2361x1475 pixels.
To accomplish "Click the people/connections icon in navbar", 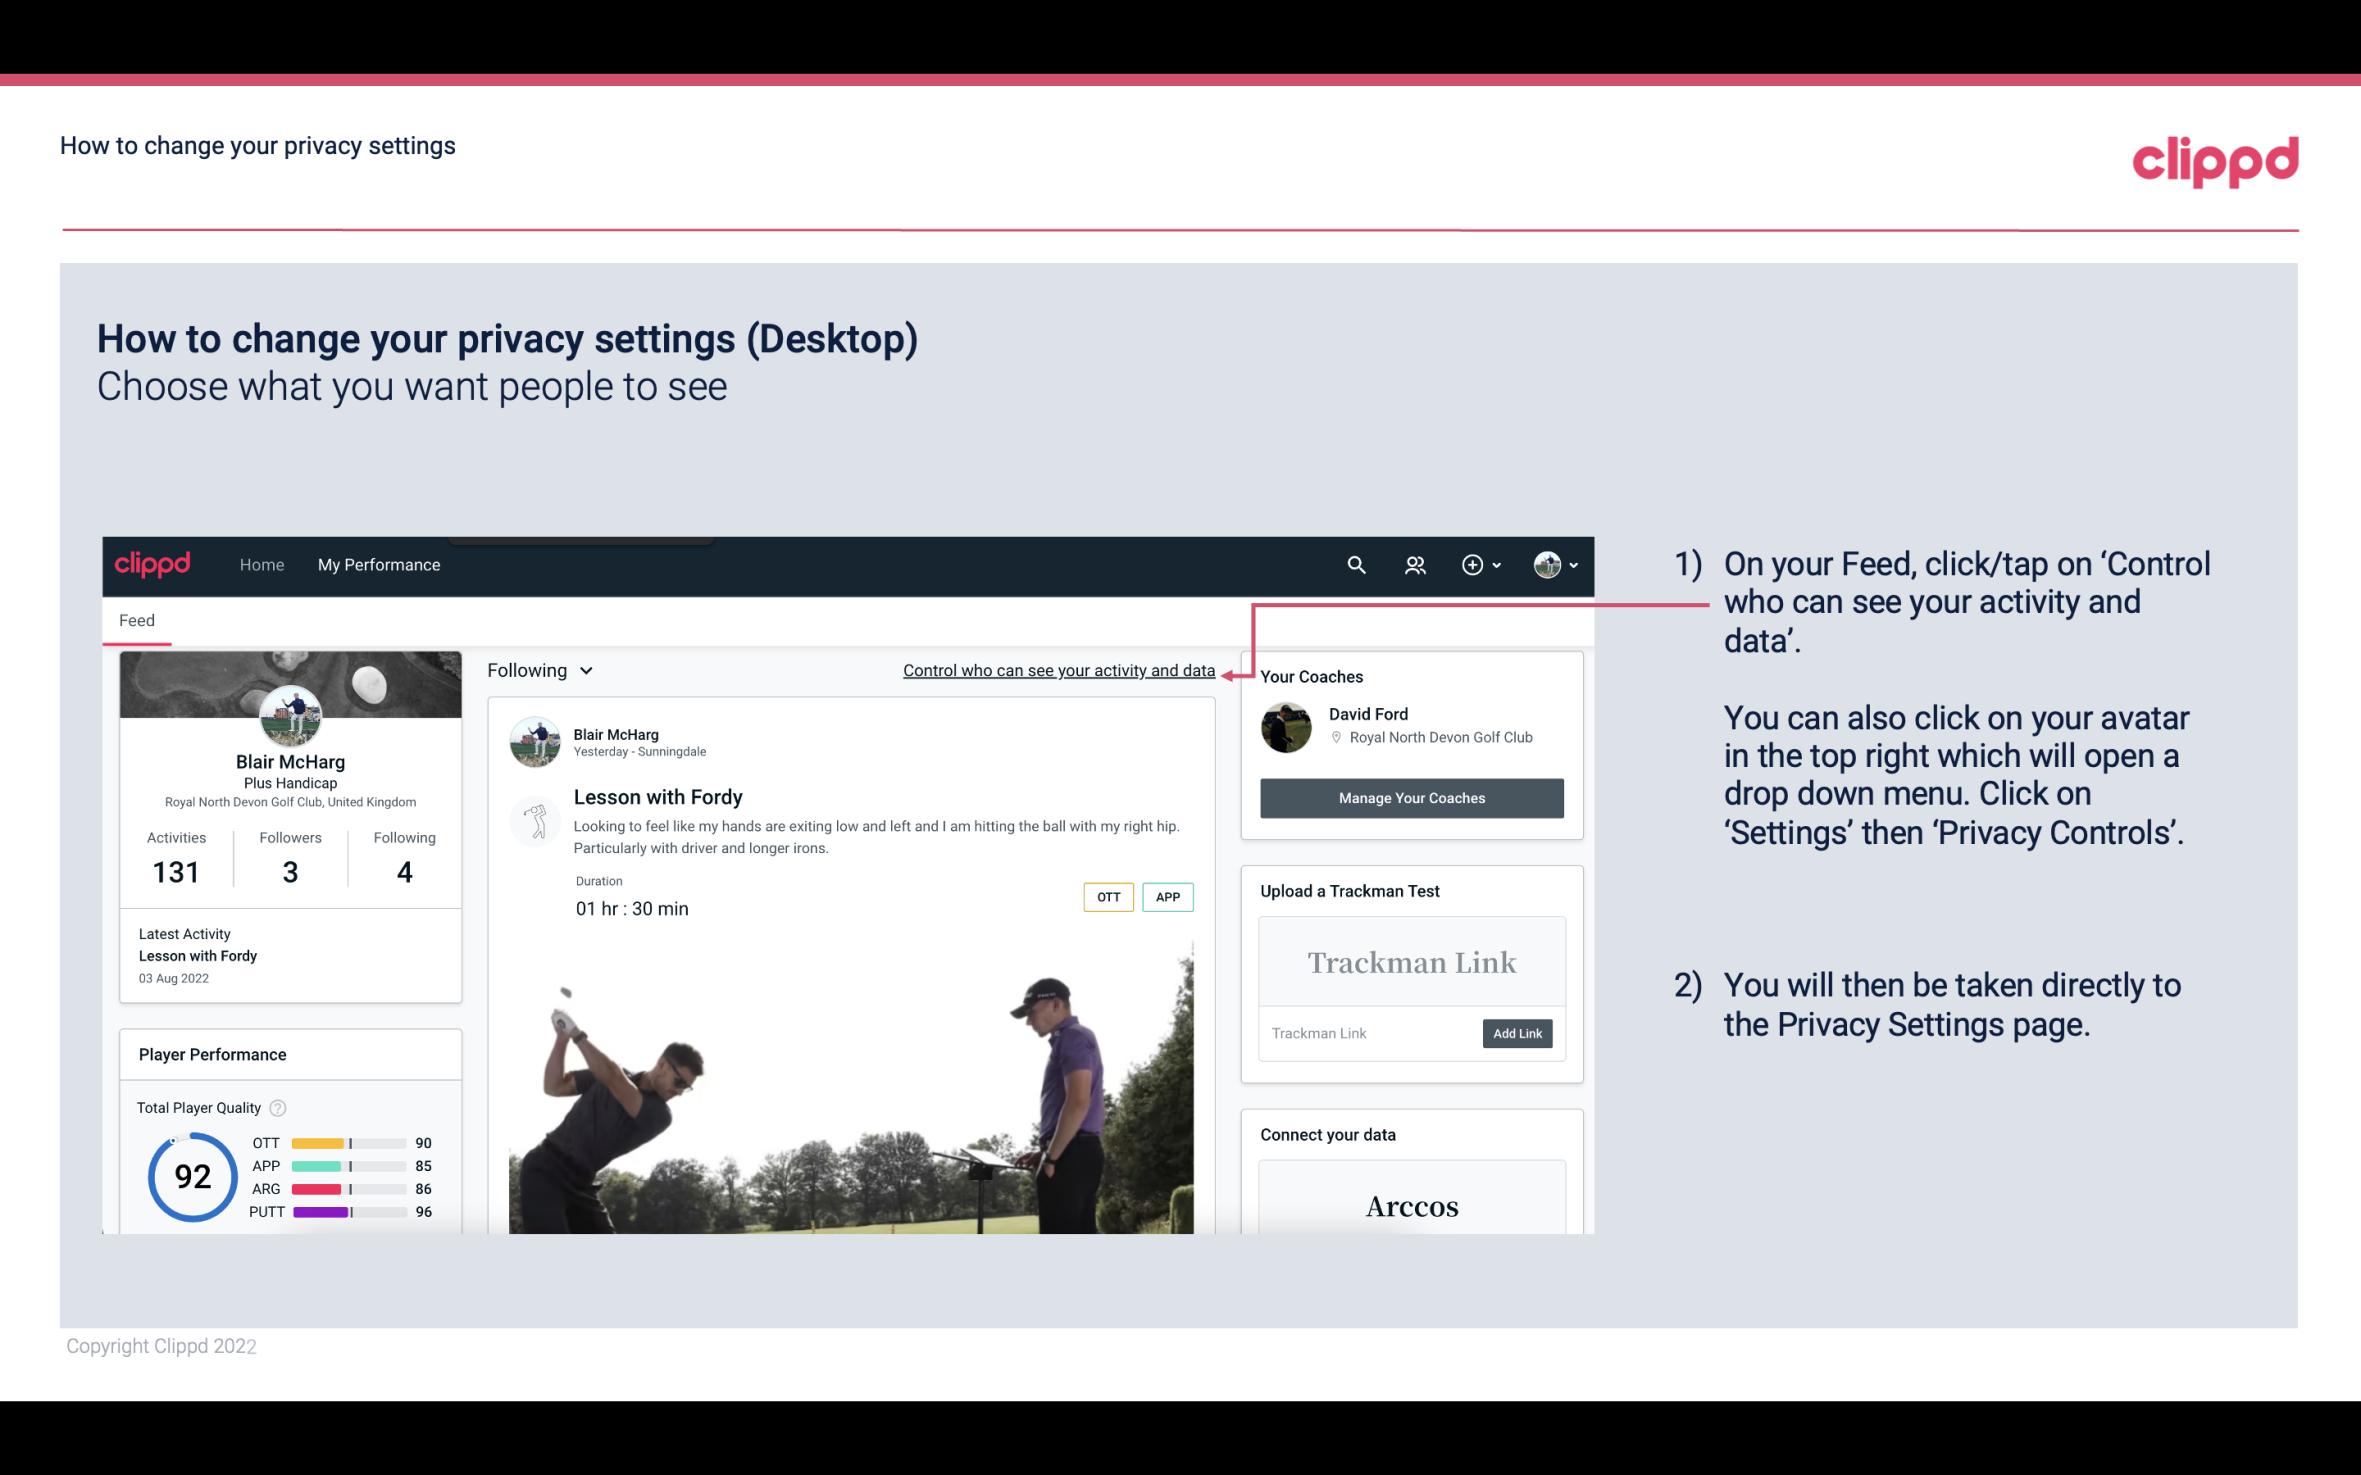I will (x=1415, y=564).
